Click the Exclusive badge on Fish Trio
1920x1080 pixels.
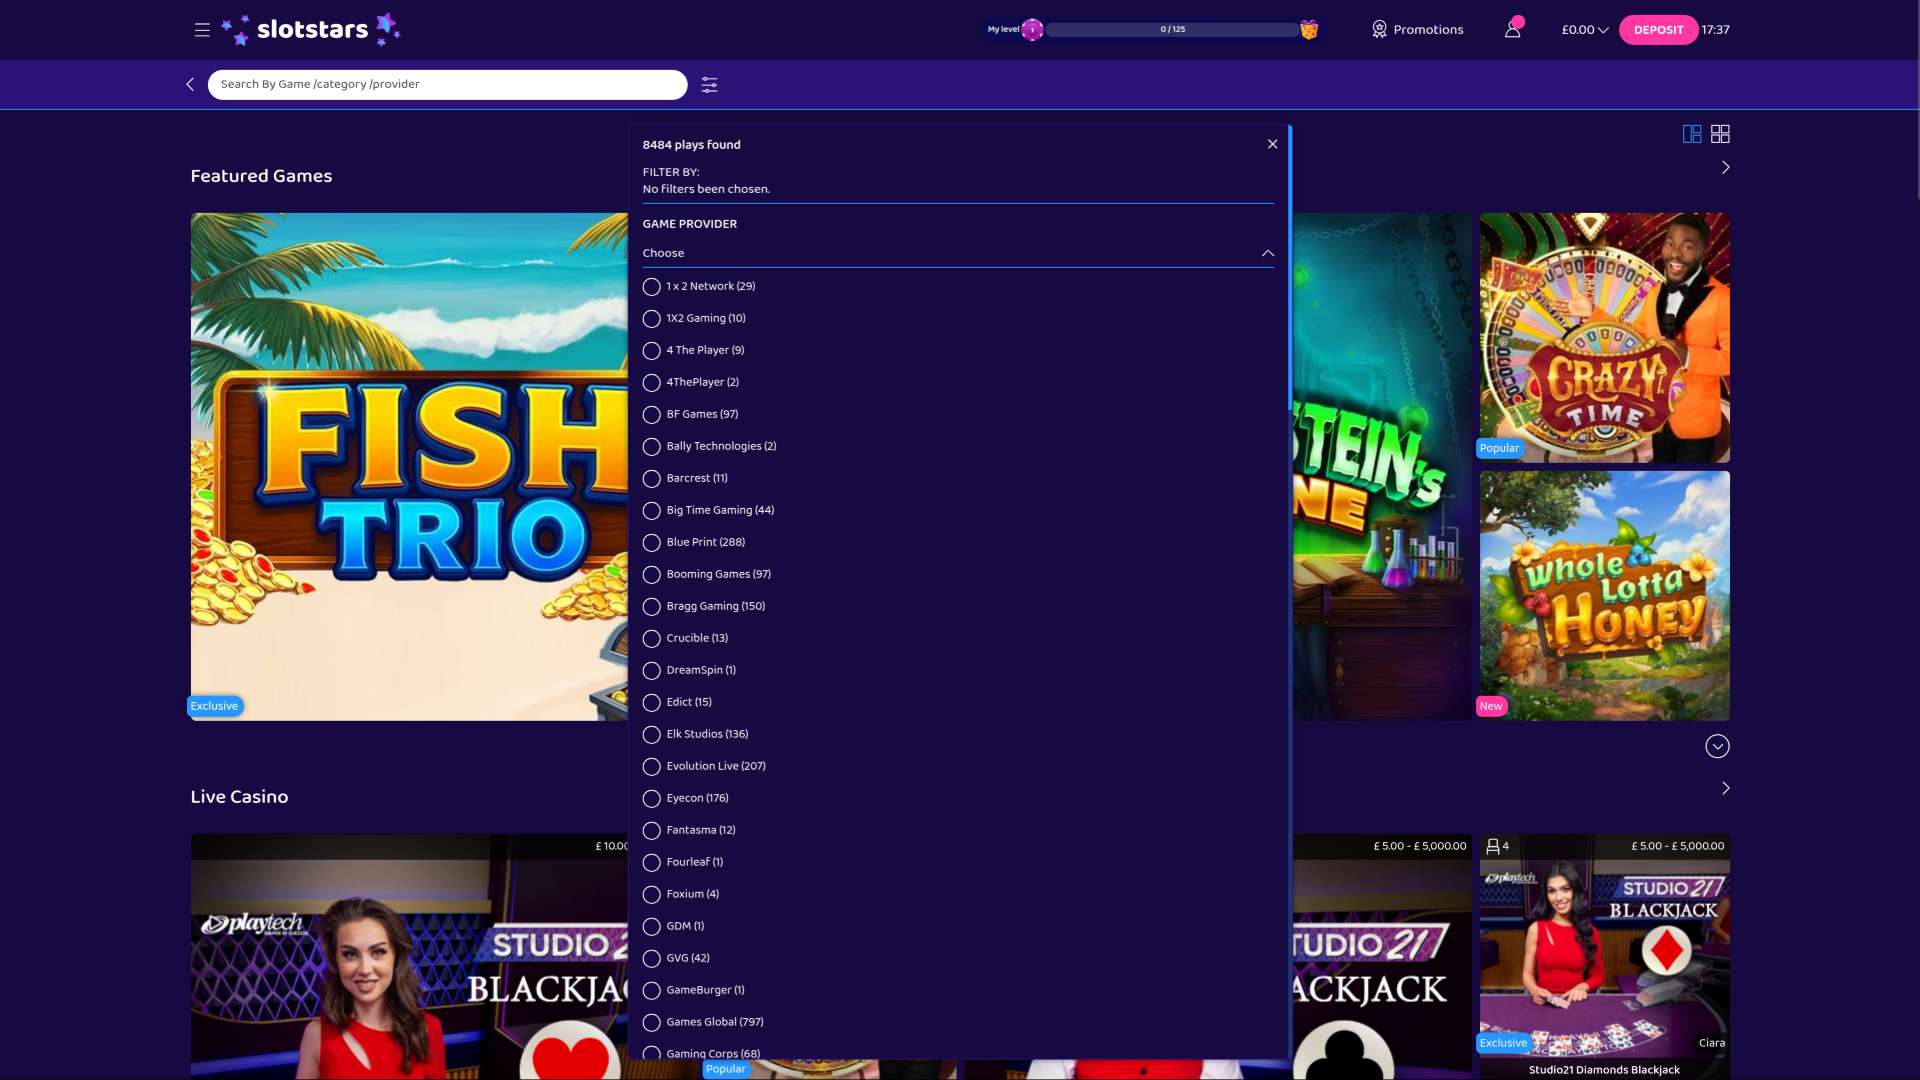(x=215, y=706)
